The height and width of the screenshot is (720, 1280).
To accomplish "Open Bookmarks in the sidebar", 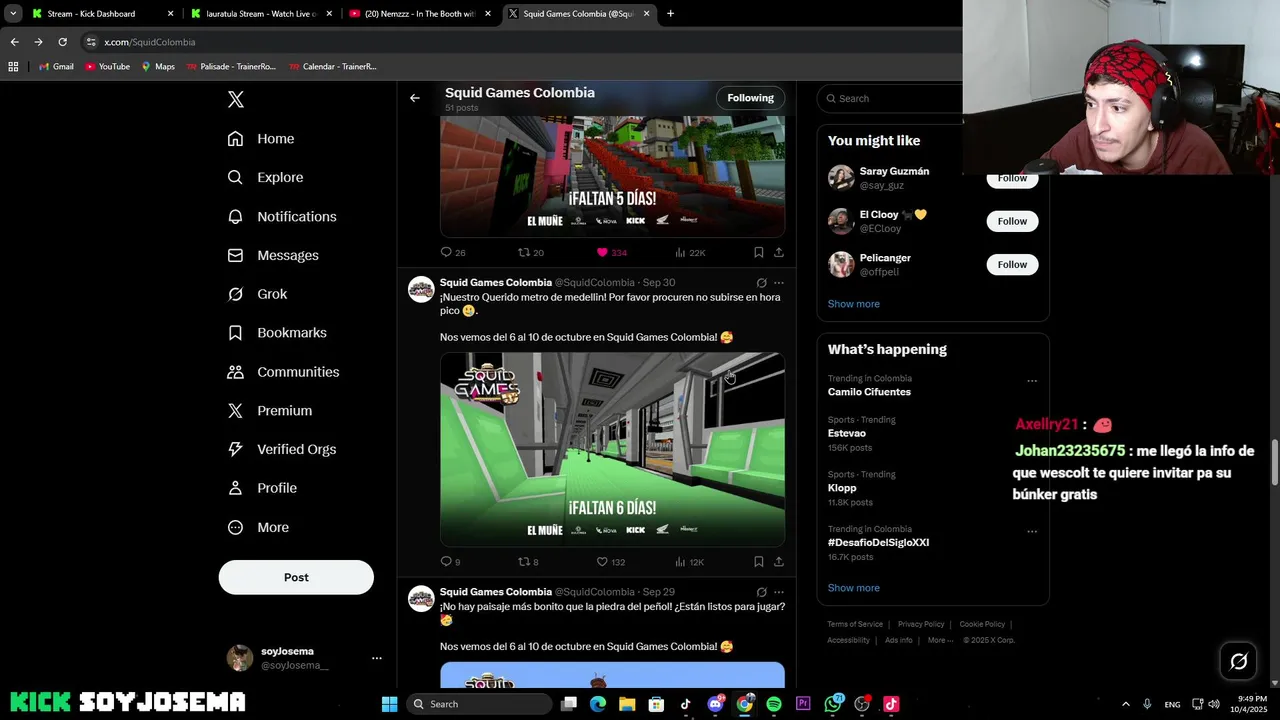I will (277, 333).
